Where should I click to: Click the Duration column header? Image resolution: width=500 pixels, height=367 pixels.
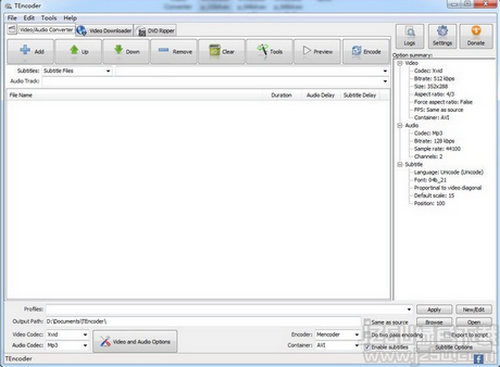pyautogui.click(x=281, y=95)
